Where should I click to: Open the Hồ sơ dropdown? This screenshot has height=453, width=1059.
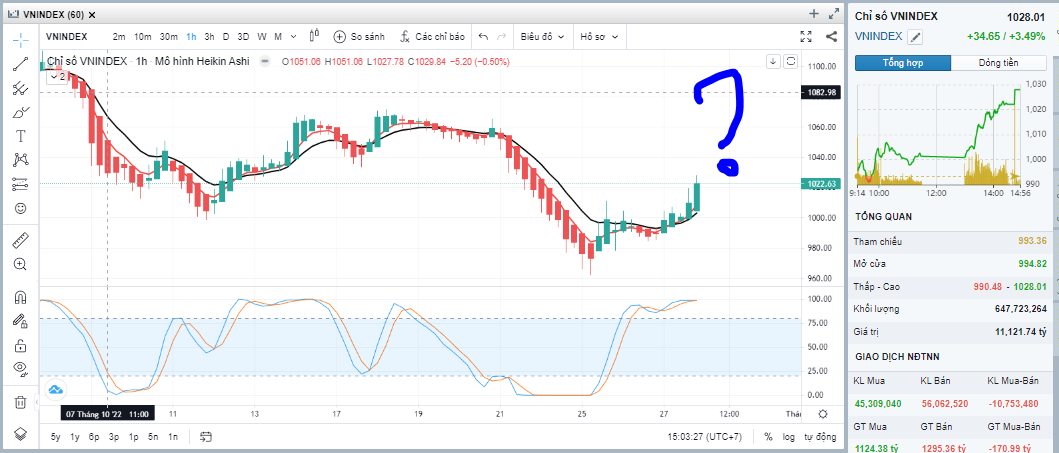(x=599, y=36)
